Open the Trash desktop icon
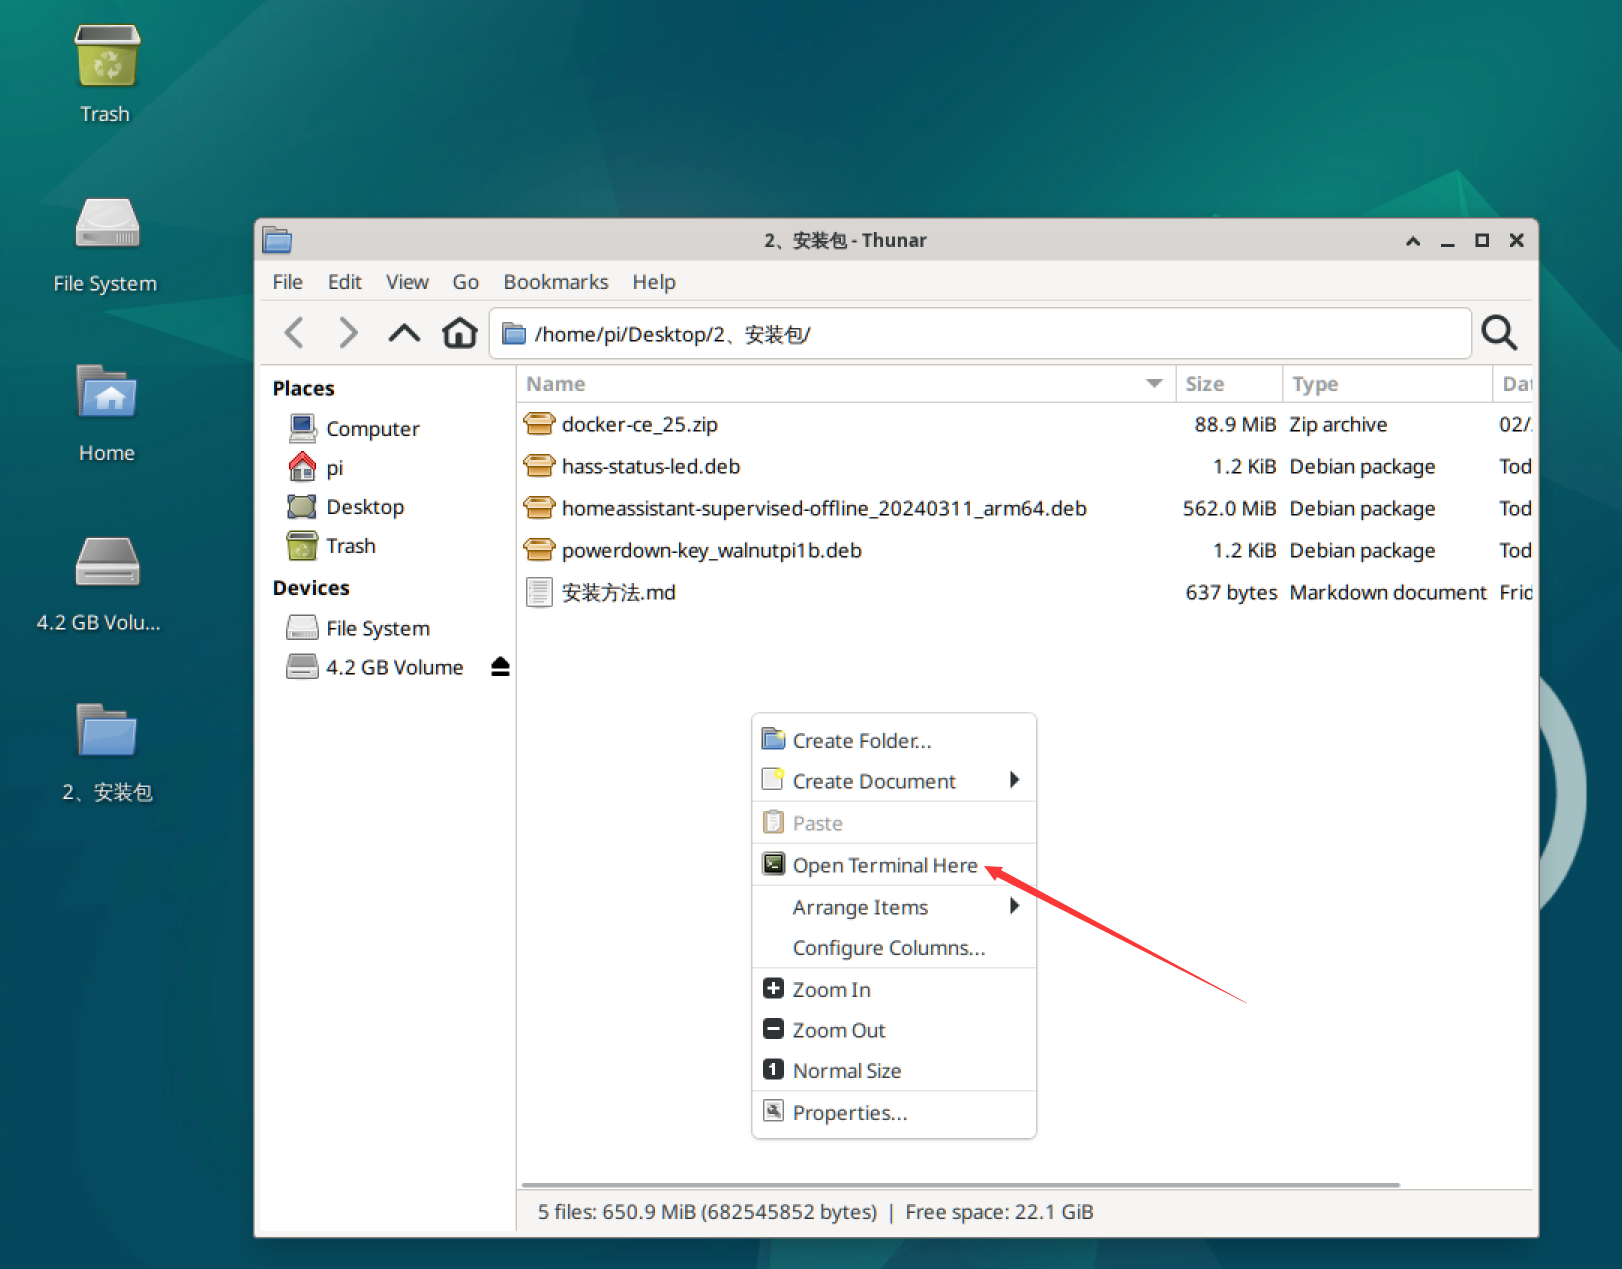Screen dimensions: 1622x1269 pyautogui.click(x=106, y=58)
